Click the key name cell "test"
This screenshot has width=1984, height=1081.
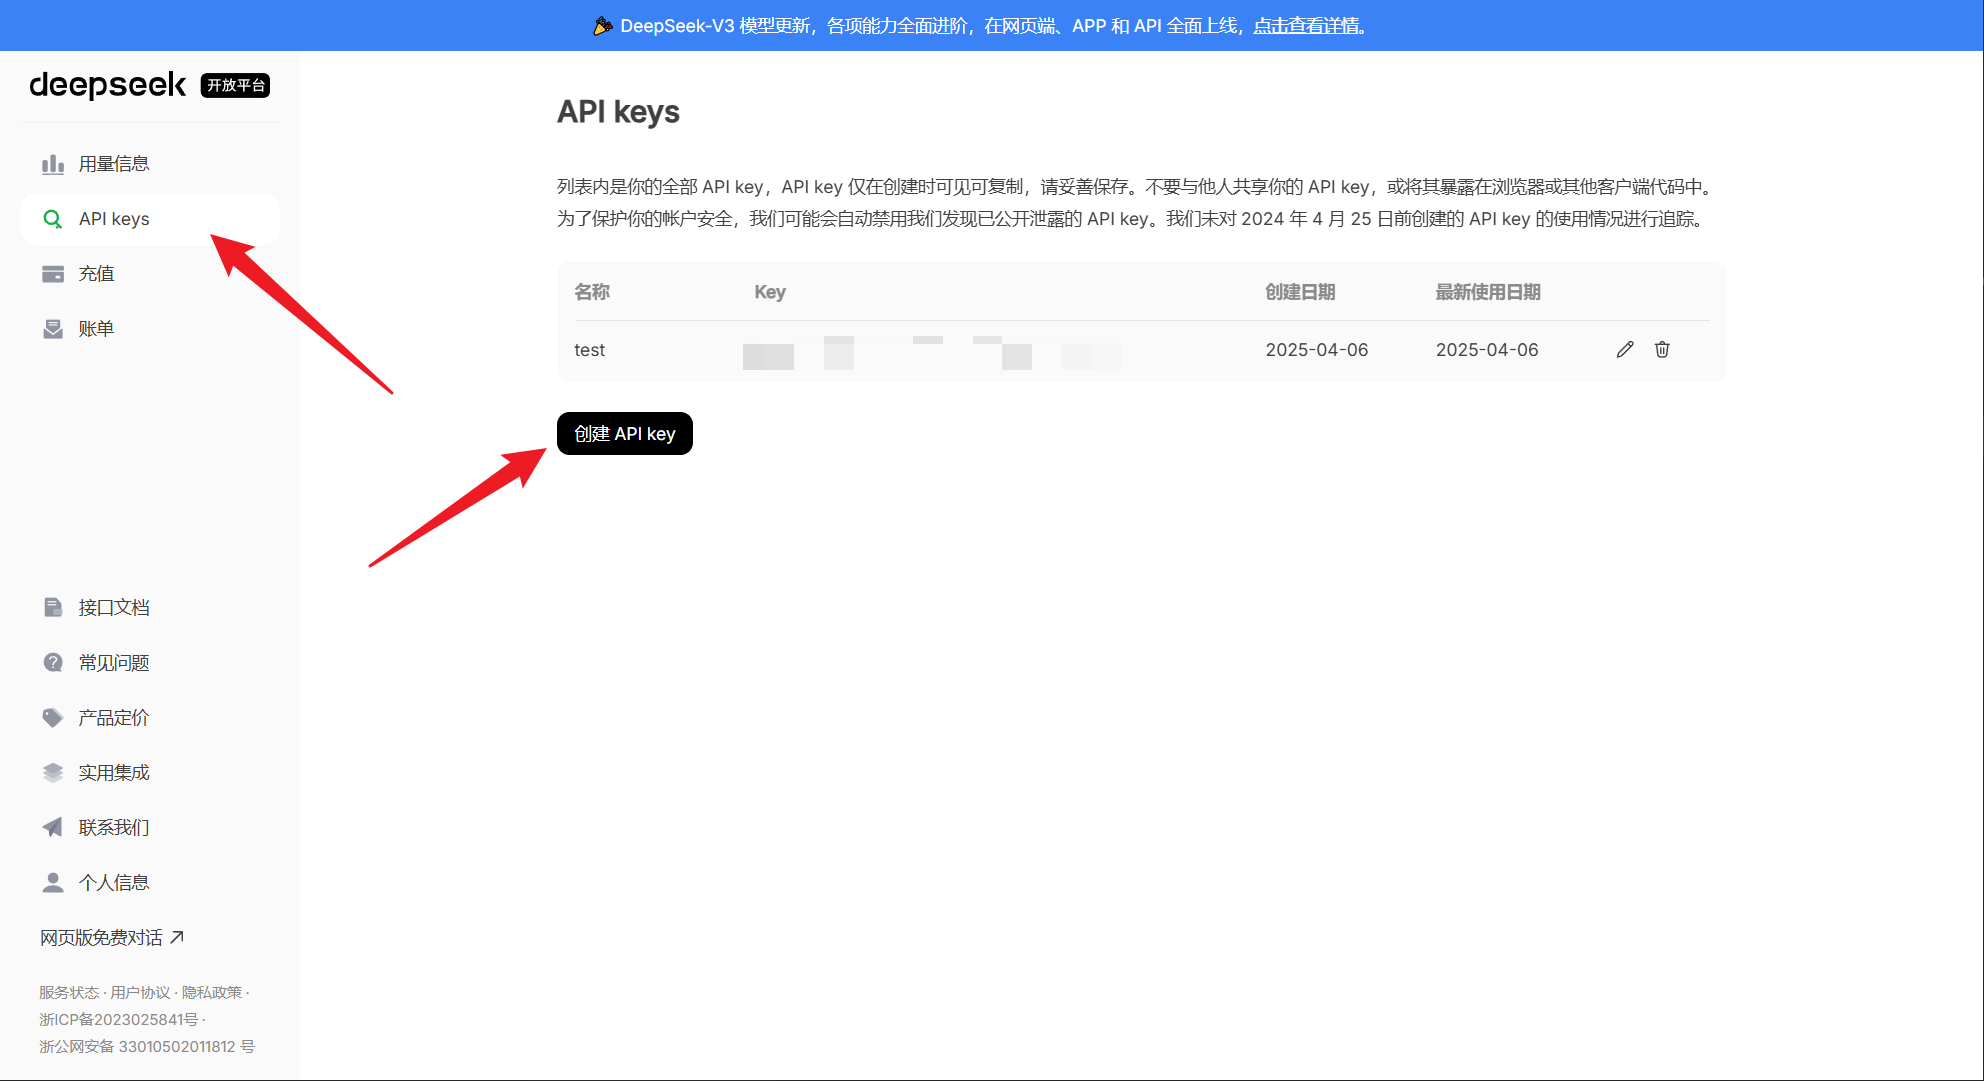click(x=589, y=350)
